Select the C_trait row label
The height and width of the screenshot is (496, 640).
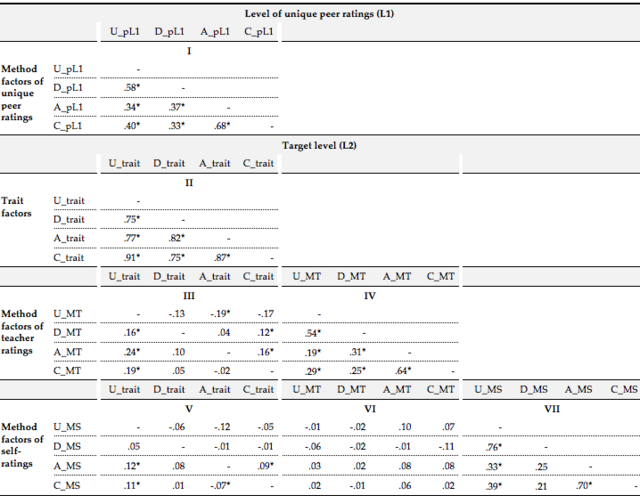click(69, 258)
